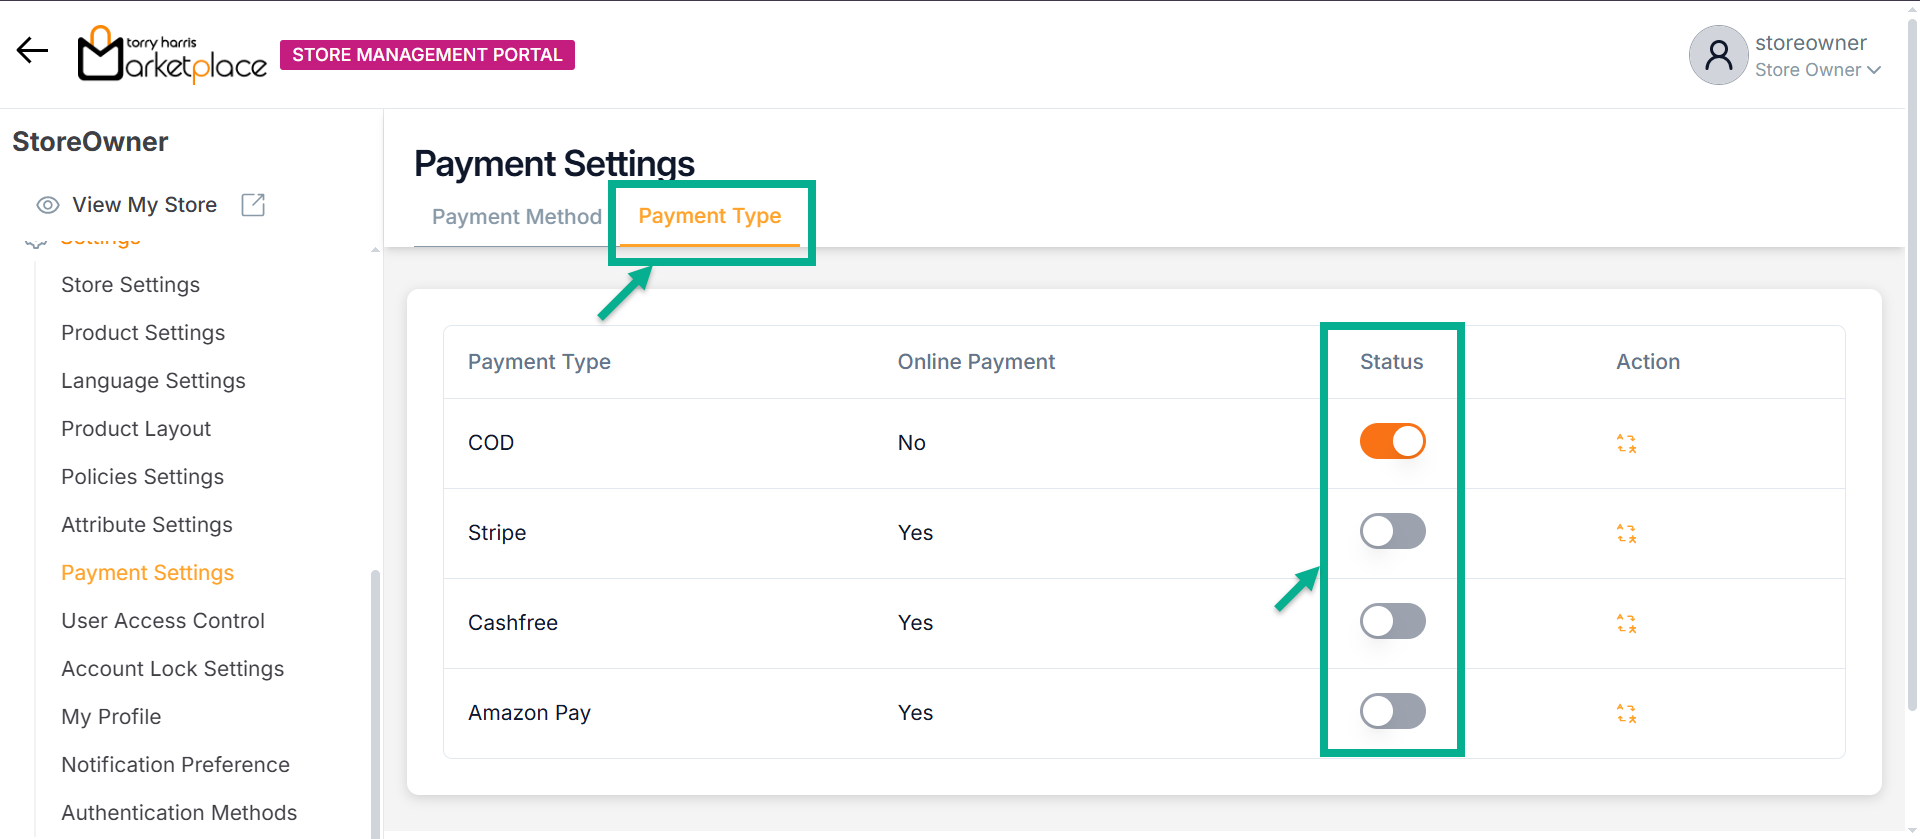Switch to the Payment Method tab
This screenshot has width=1920, height=839.
point(516,217)
